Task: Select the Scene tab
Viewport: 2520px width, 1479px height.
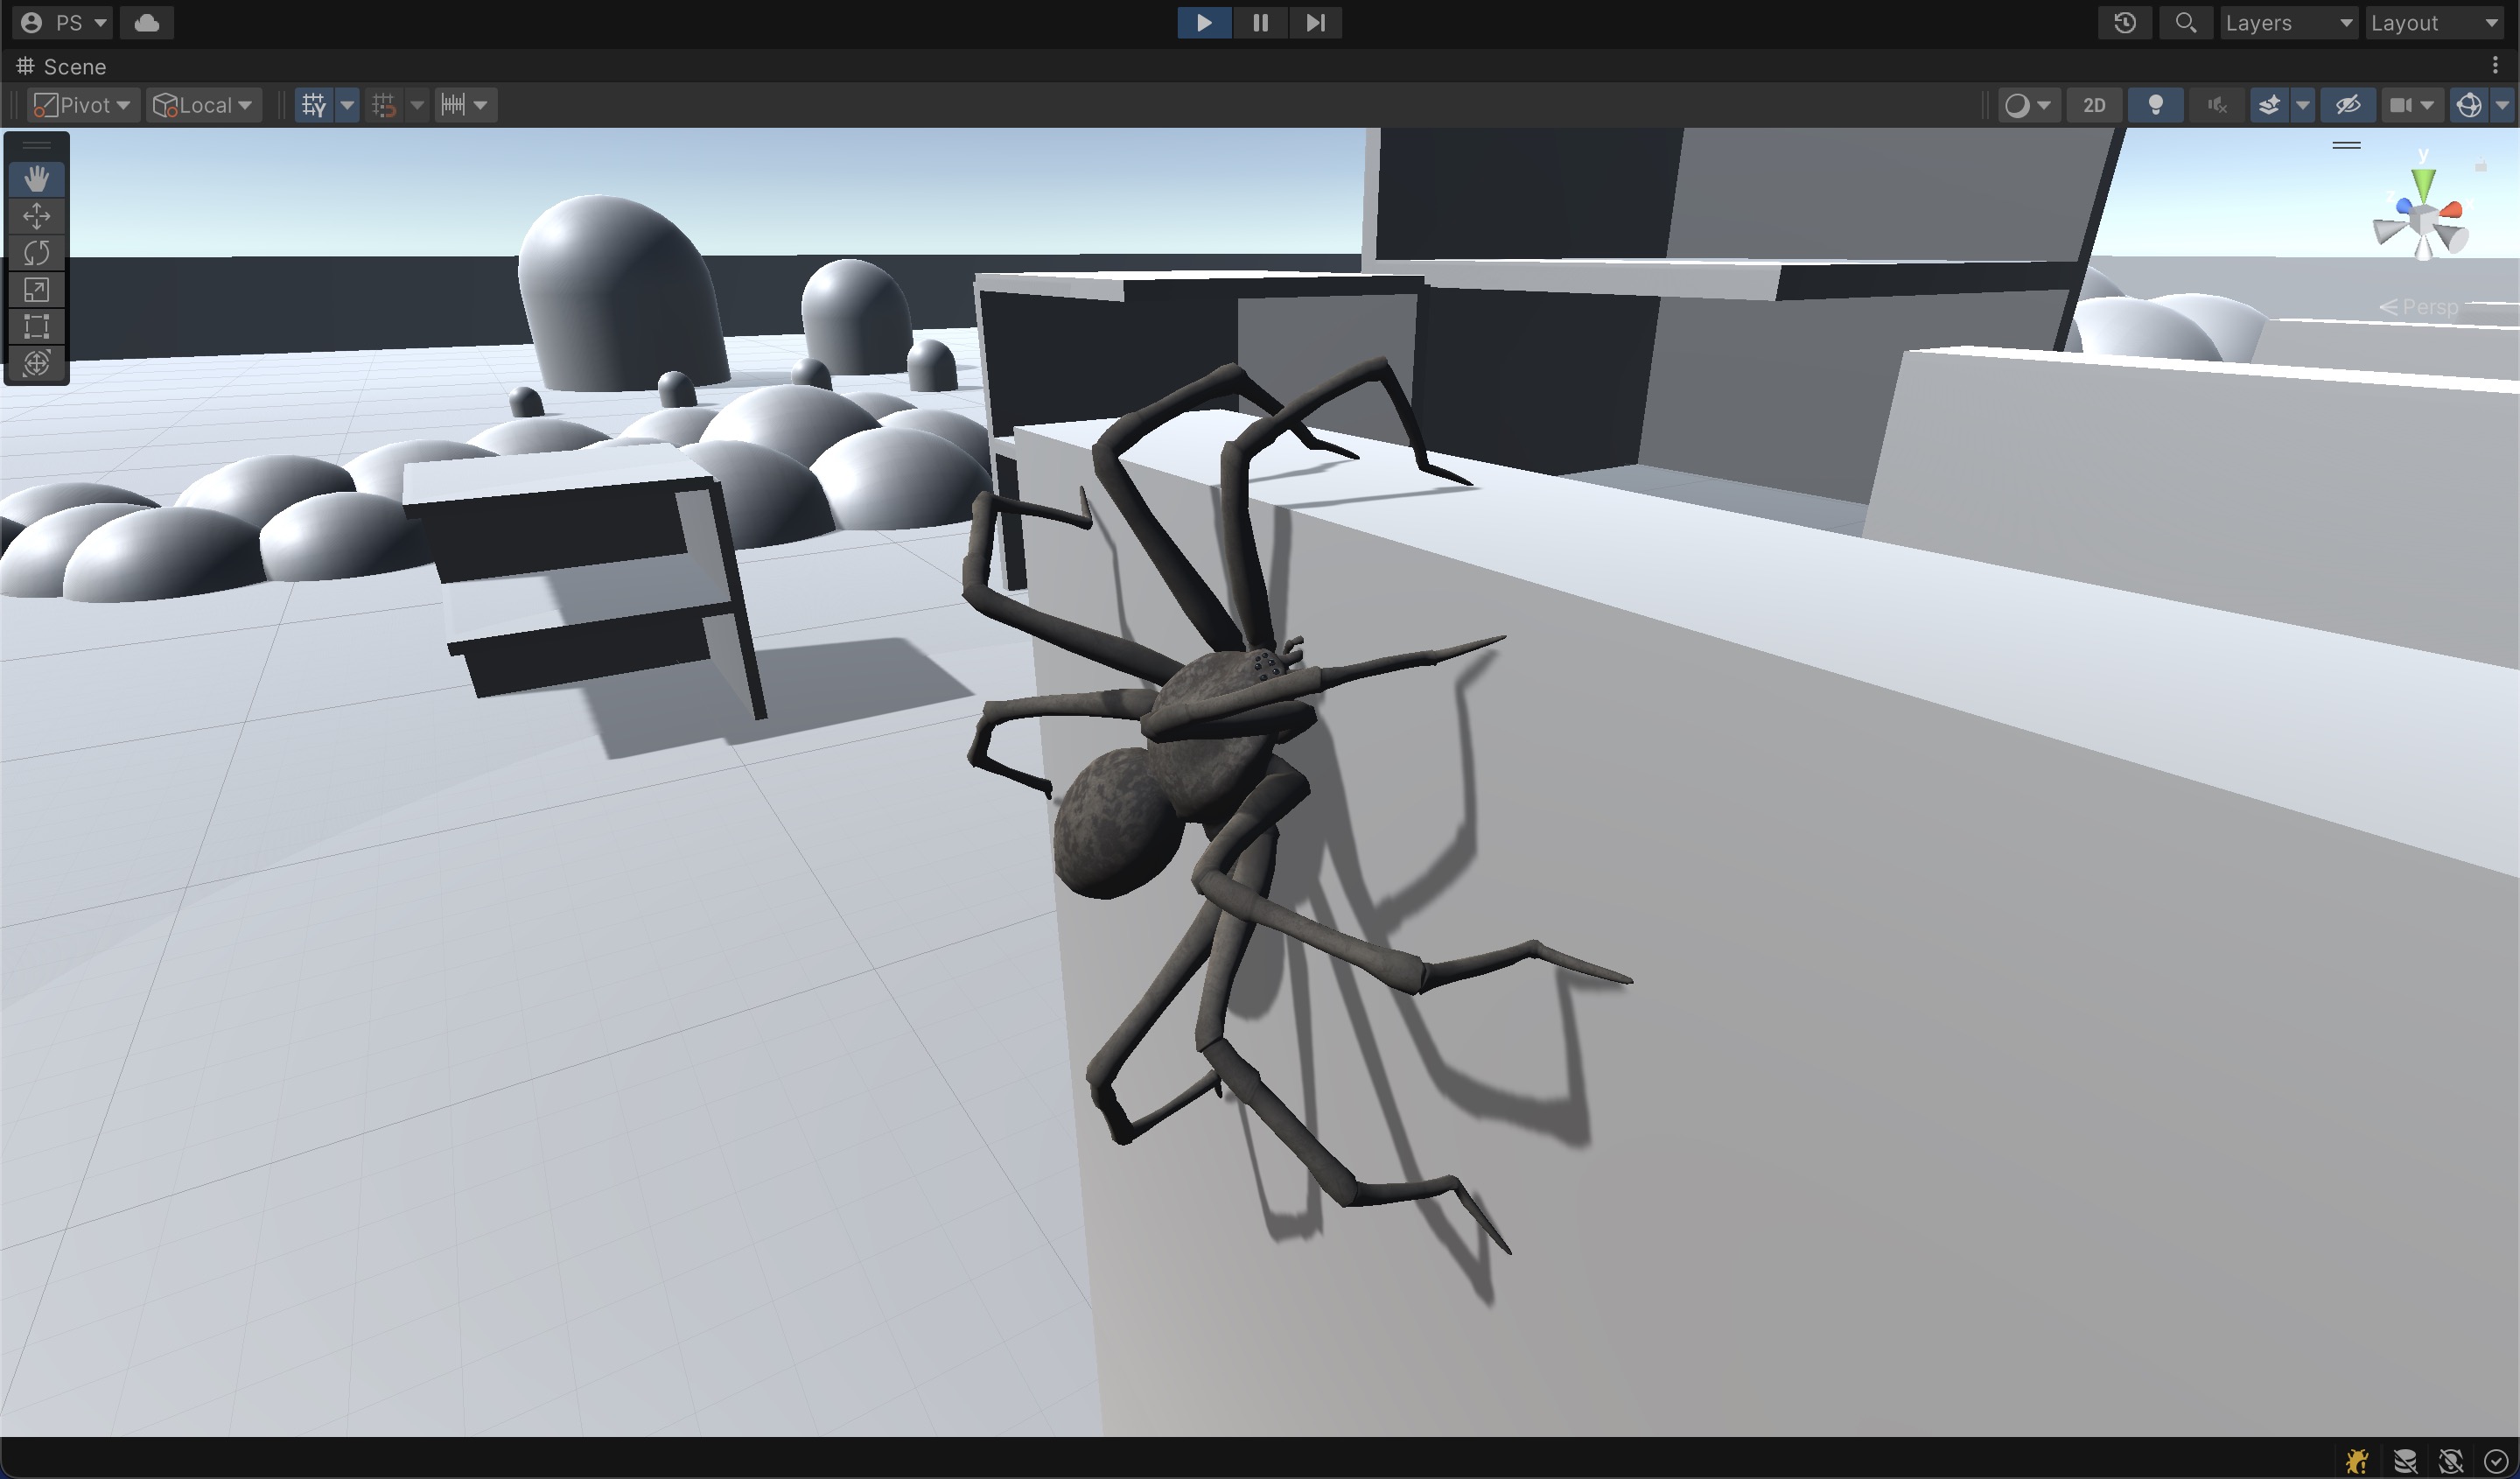Action: [61, 66]
